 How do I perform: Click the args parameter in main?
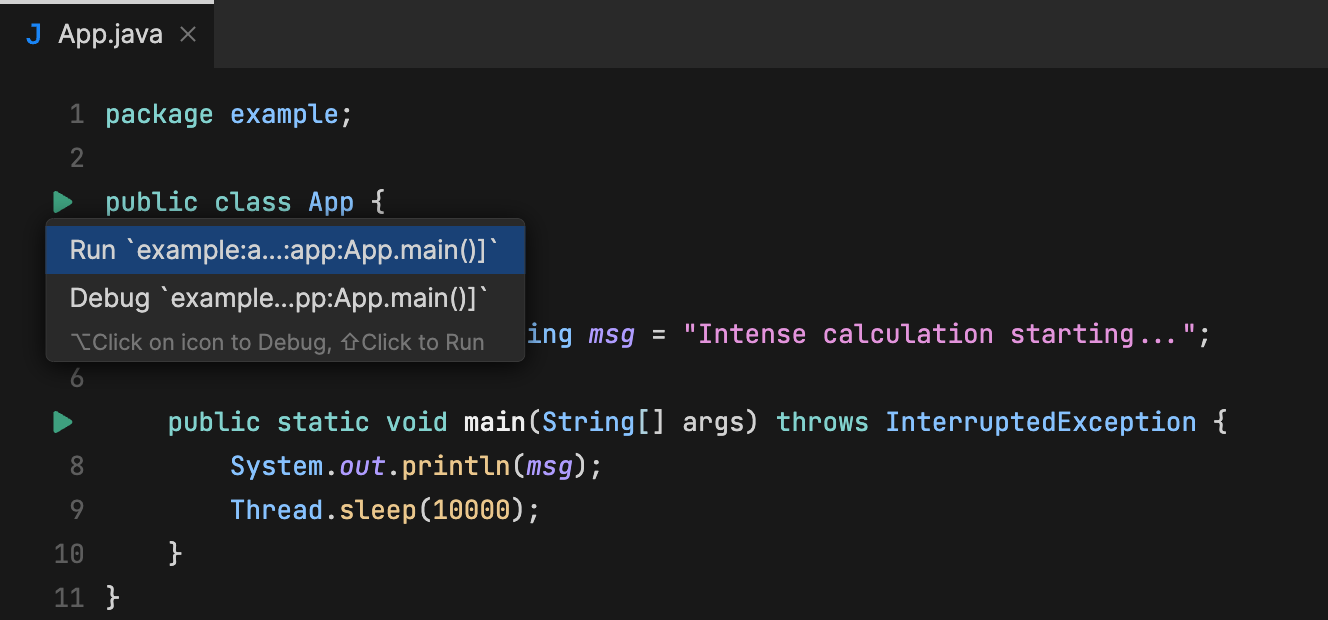point(714,422)
